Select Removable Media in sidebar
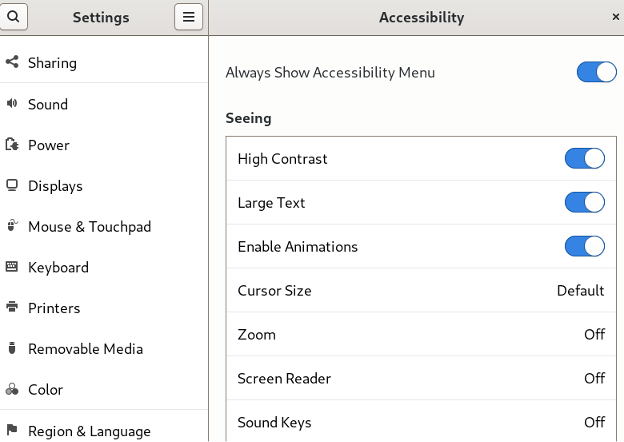 pyautogui.click(x=85, y=349)
